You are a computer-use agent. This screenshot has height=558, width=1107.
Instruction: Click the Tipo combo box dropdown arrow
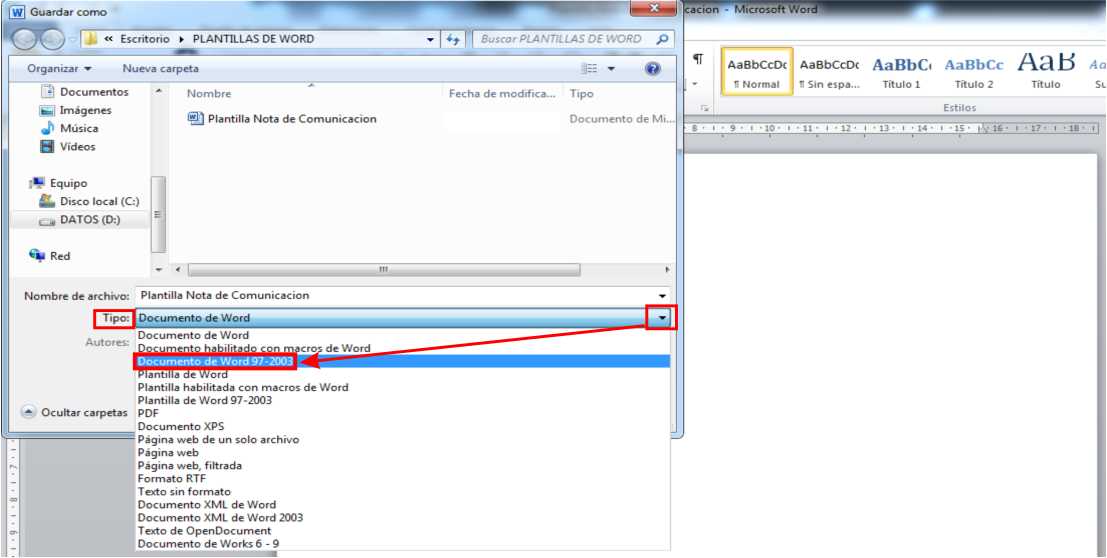pos(662,318)
